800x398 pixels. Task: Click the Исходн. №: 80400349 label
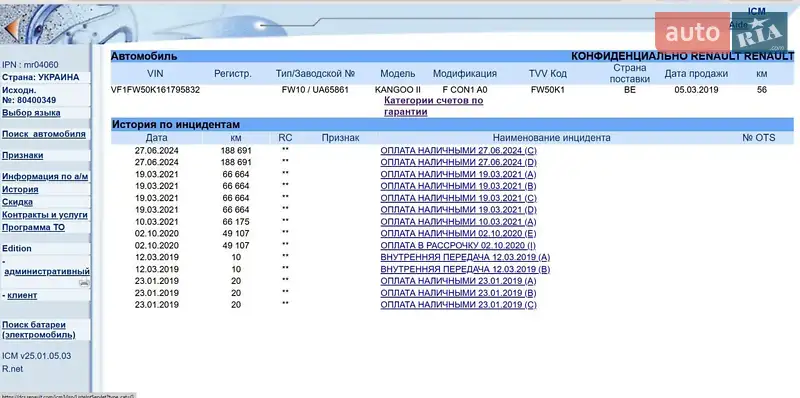[29, 95]
